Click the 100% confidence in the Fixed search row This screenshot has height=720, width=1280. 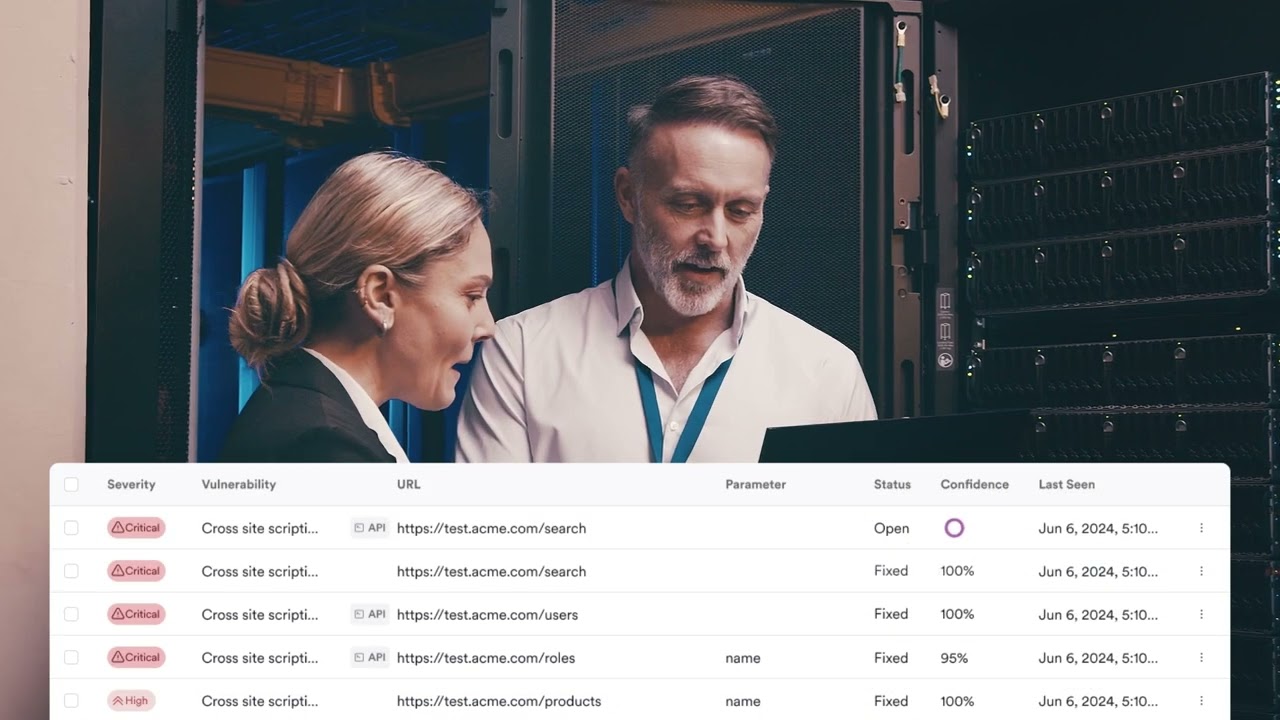pyautogui.click(x=957, y=571)
